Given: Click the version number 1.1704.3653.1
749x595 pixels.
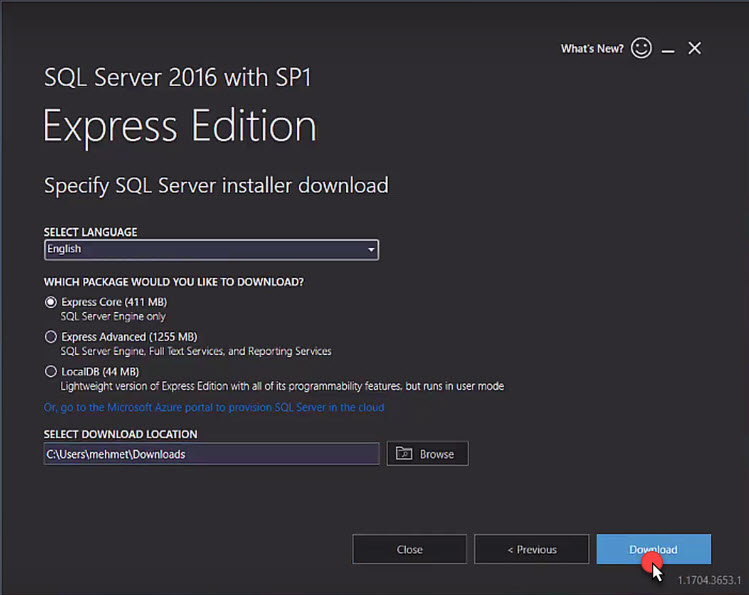Looking at the screenshot, I should pos(709,580).
